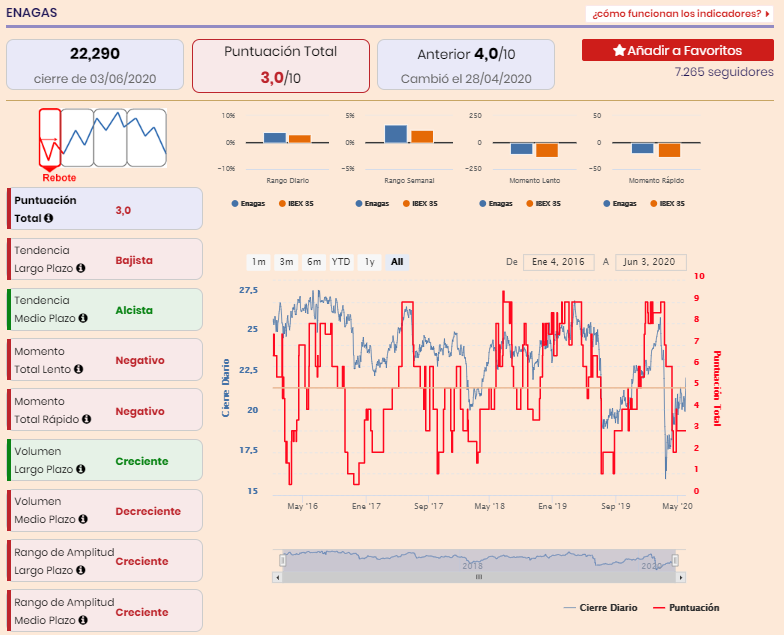Show info for Volumen Largo Plazo
Viewport: 784px width, 635px height.
(x=80, y=470)
